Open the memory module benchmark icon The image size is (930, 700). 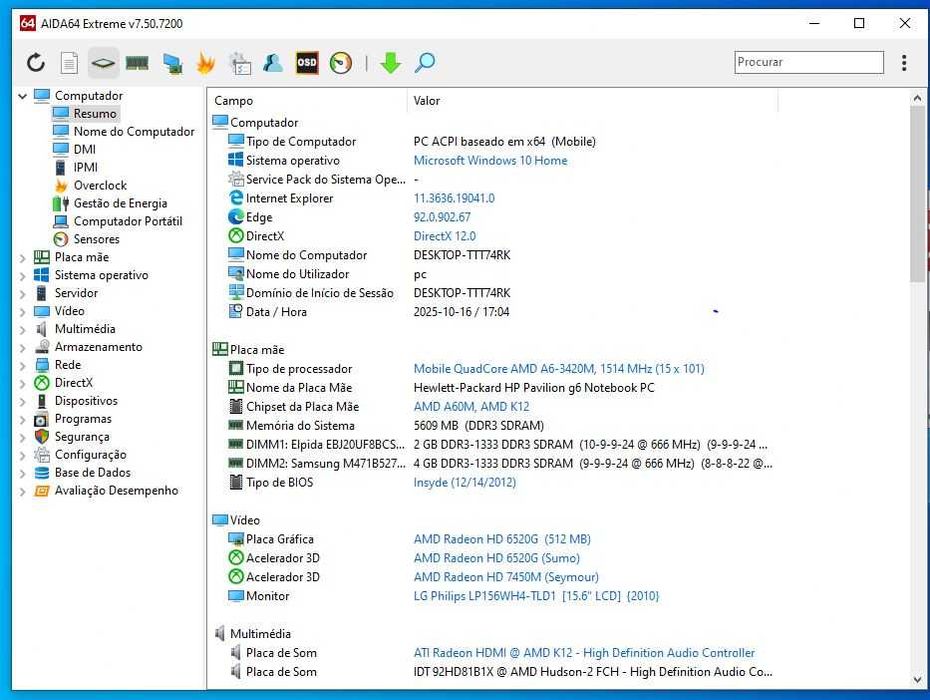click(137, 62)
